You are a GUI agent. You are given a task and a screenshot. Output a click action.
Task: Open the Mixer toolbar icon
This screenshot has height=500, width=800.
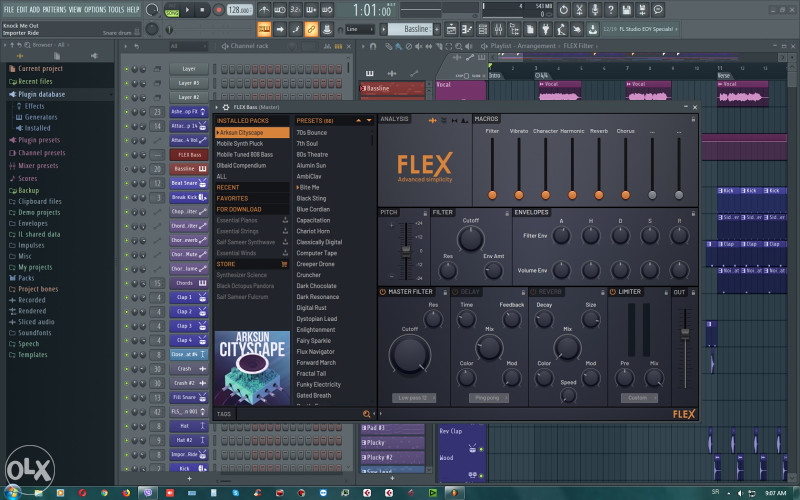(498, 29)
